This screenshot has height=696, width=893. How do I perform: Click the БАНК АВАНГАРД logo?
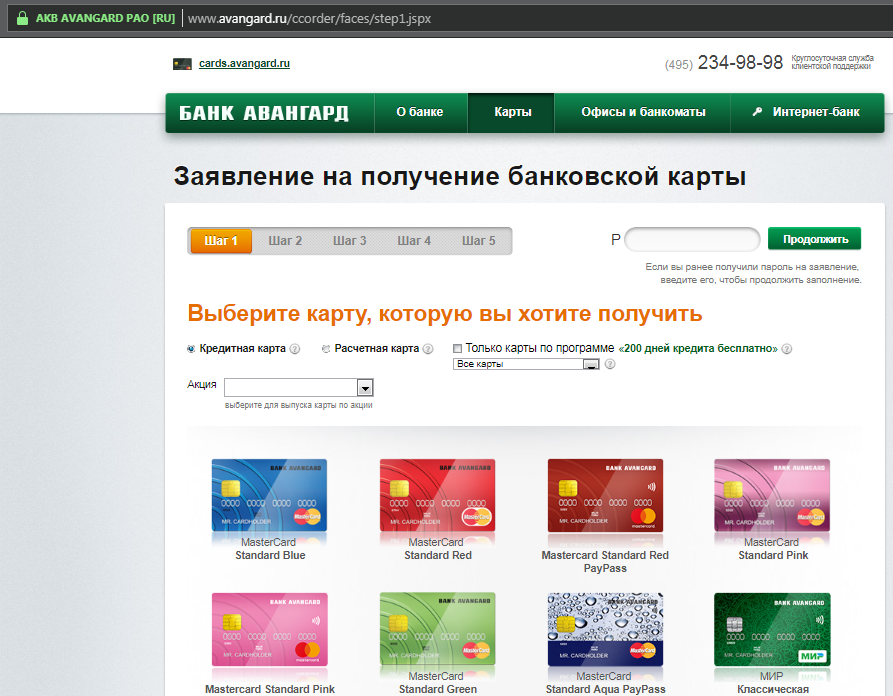[264, 113]
